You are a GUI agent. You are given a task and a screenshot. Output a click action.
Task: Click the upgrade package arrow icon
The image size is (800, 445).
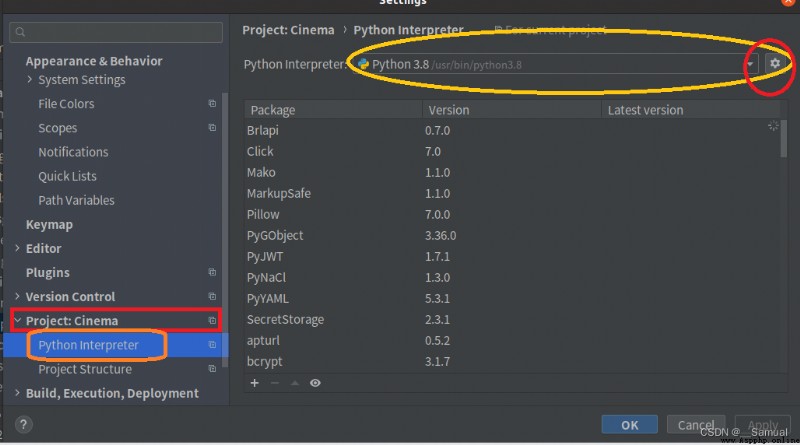pos(295,383)
